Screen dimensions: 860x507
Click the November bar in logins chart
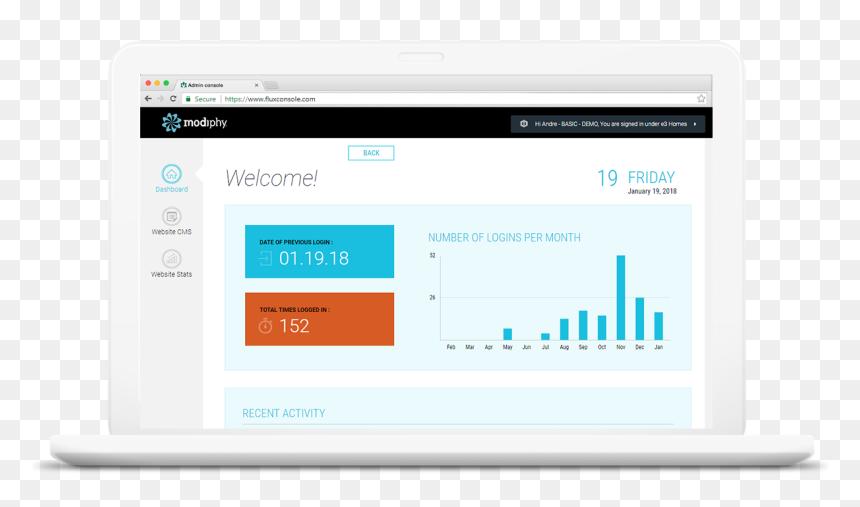click(621, 298)
